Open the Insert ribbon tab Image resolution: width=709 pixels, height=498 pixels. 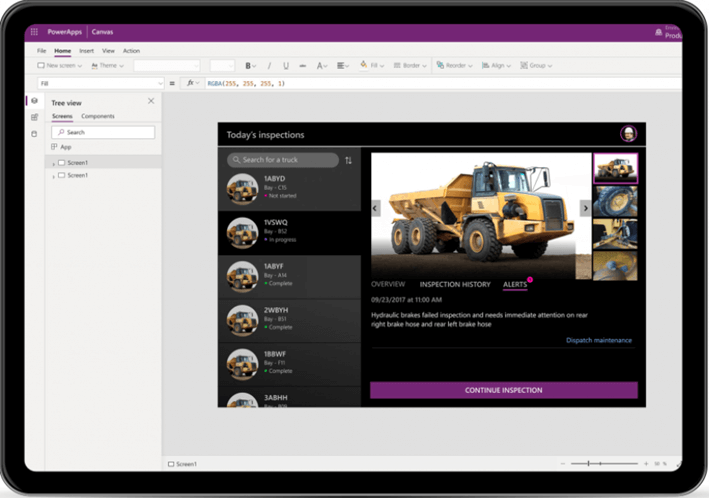(x=86, y=51)
